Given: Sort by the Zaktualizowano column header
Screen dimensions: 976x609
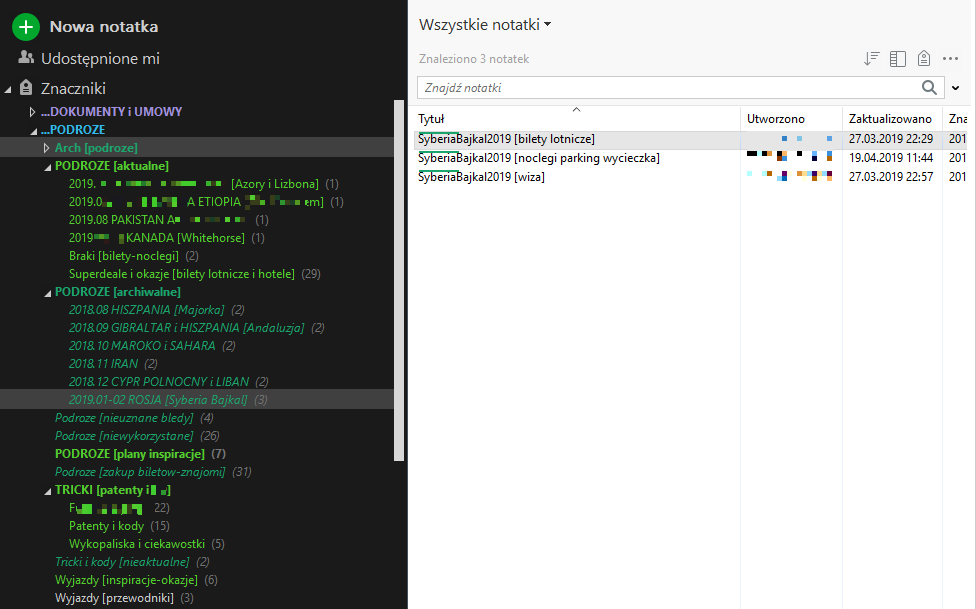Looking at the screenshot, I should click(x=890, y=119).
